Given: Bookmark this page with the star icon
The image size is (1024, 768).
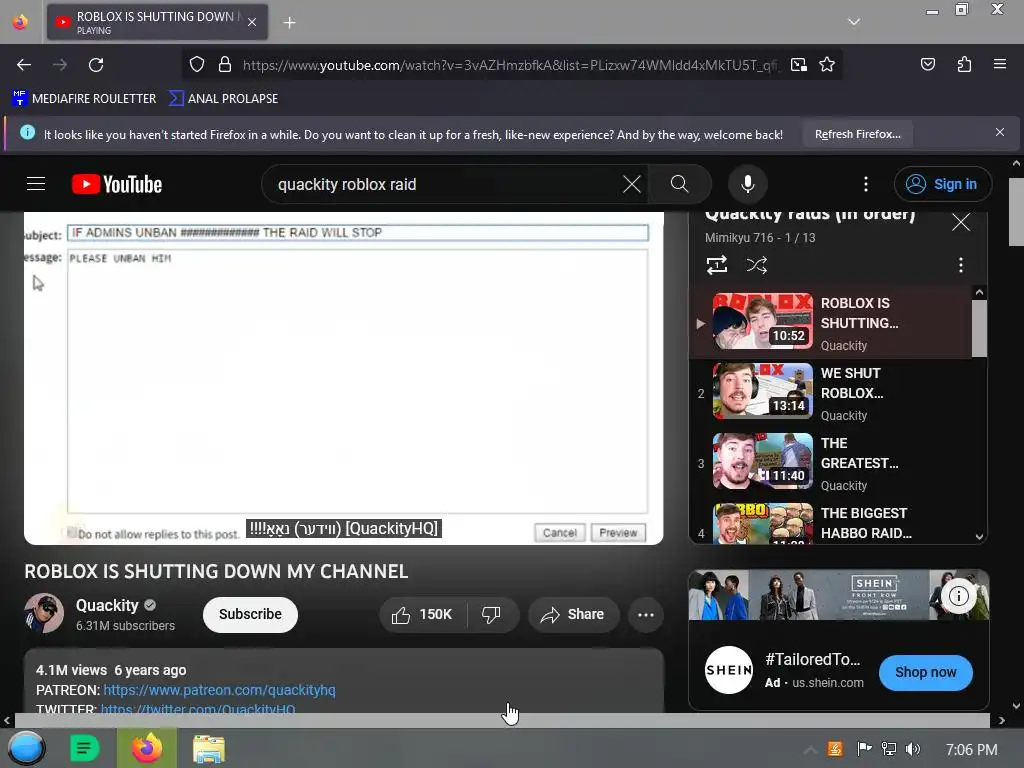Looking at the screenshot, I should coord(827,65).
